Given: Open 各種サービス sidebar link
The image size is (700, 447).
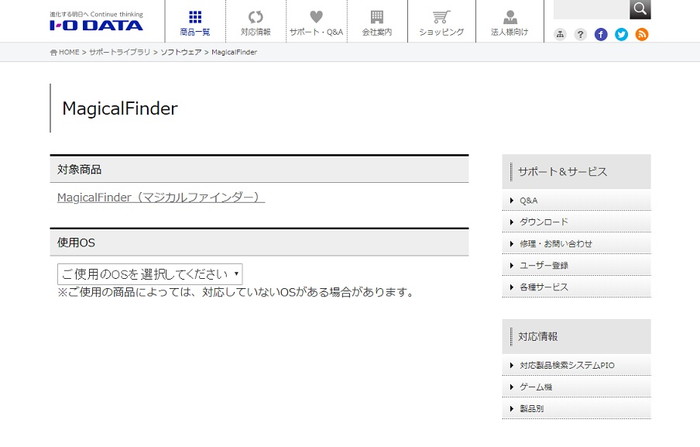Looking at the screenshot, I should [x=576, y=287].
